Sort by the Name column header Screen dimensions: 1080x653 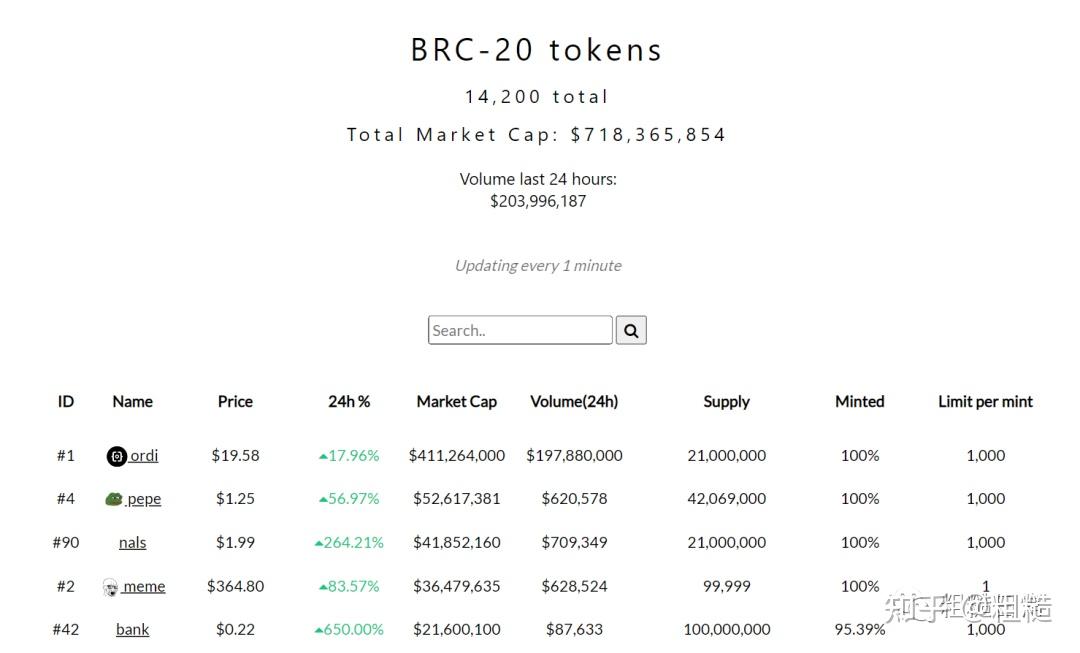point(132,402)
